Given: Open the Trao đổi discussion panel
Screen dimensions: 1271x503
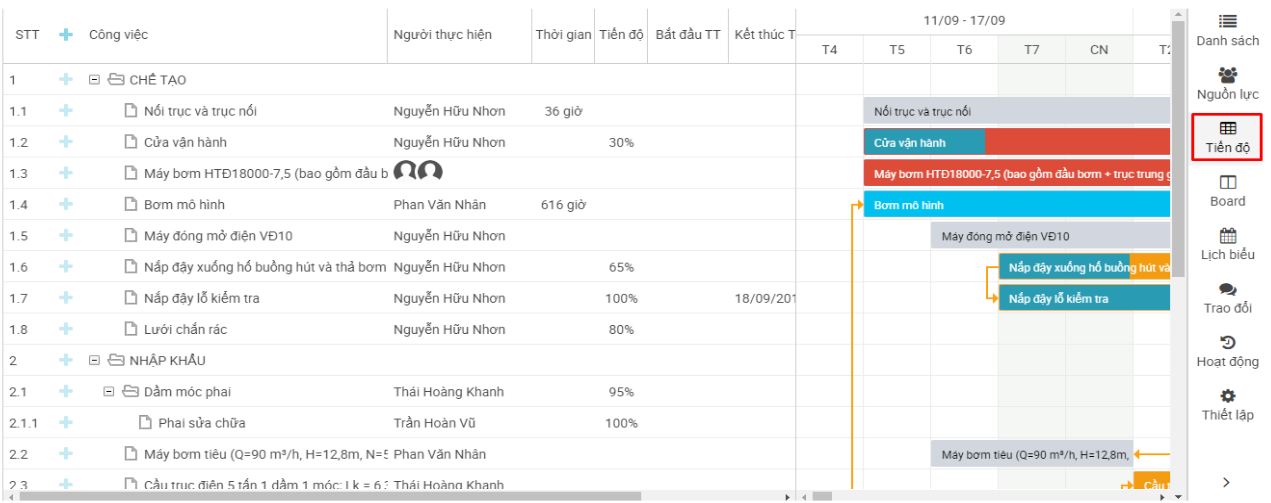Looking at the screenshot, I should tap(1227, 298).
